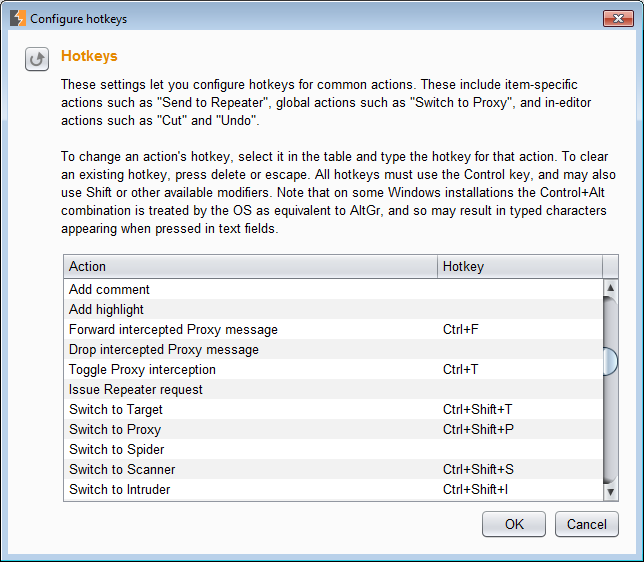Select the Issue Repeater request row
Viewport: 644px width, 562px height.
(x=334, y=389)
